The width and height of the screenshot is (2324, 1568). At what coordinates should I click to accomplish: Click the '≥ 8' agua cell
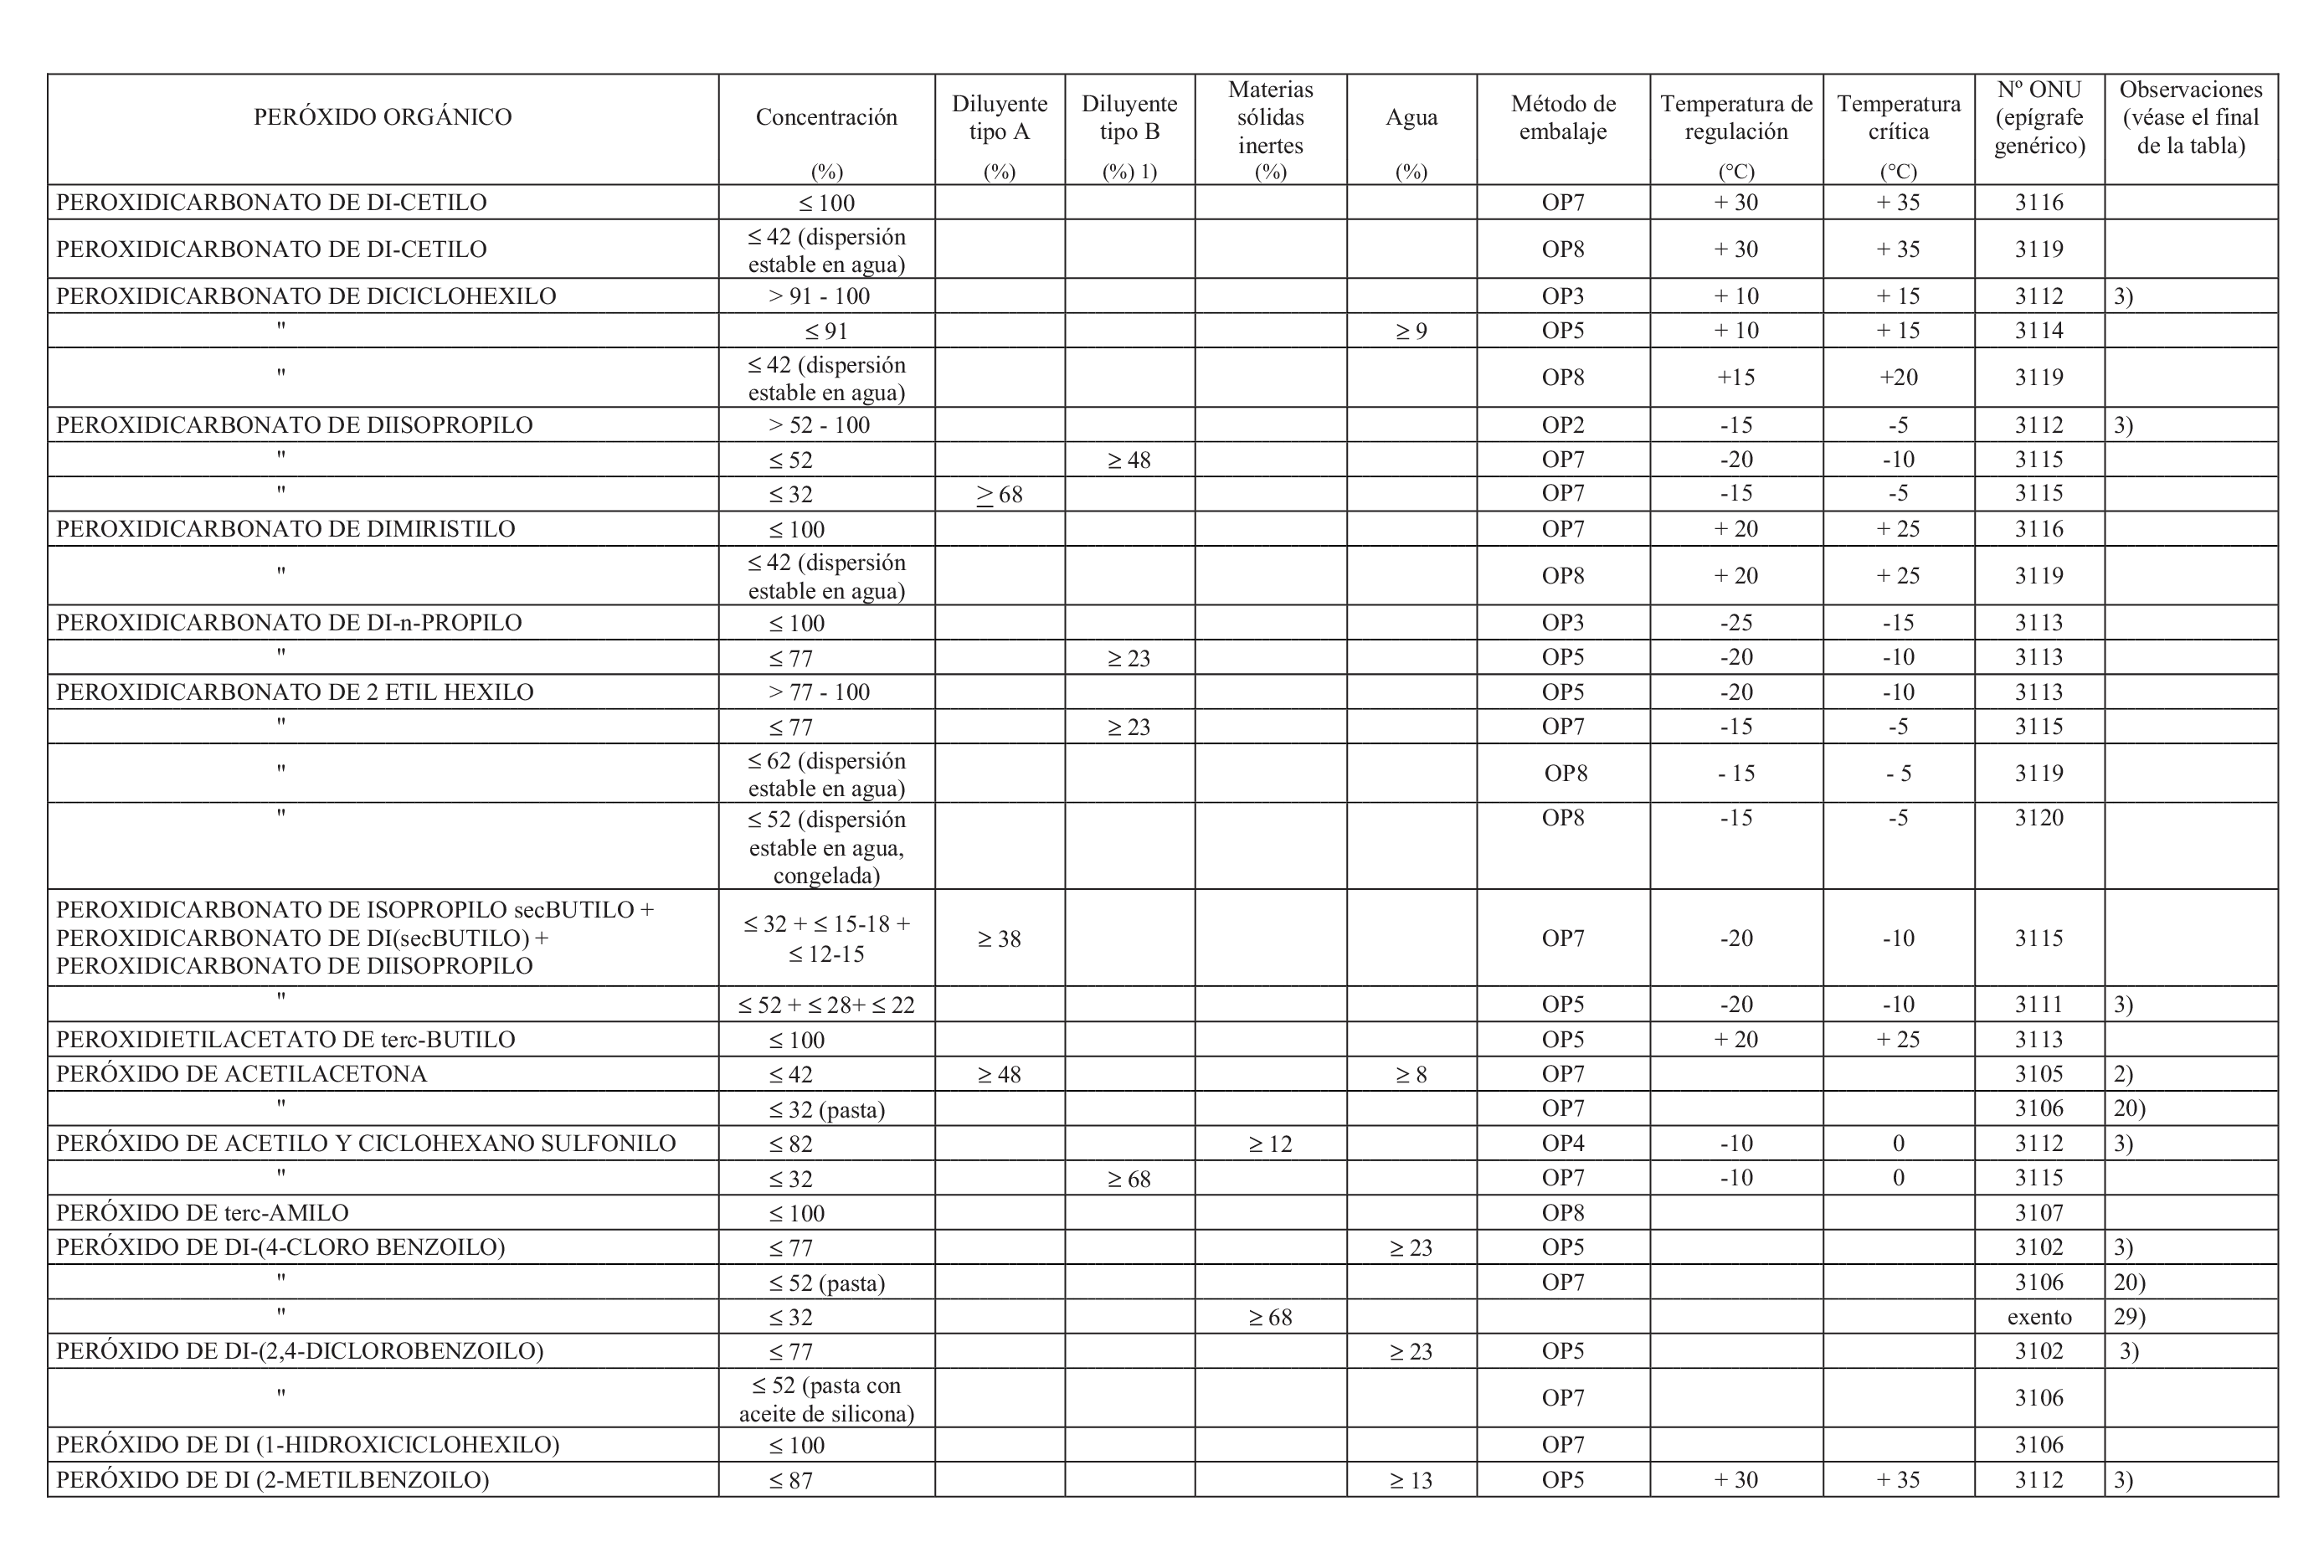pos(1411,1075)
